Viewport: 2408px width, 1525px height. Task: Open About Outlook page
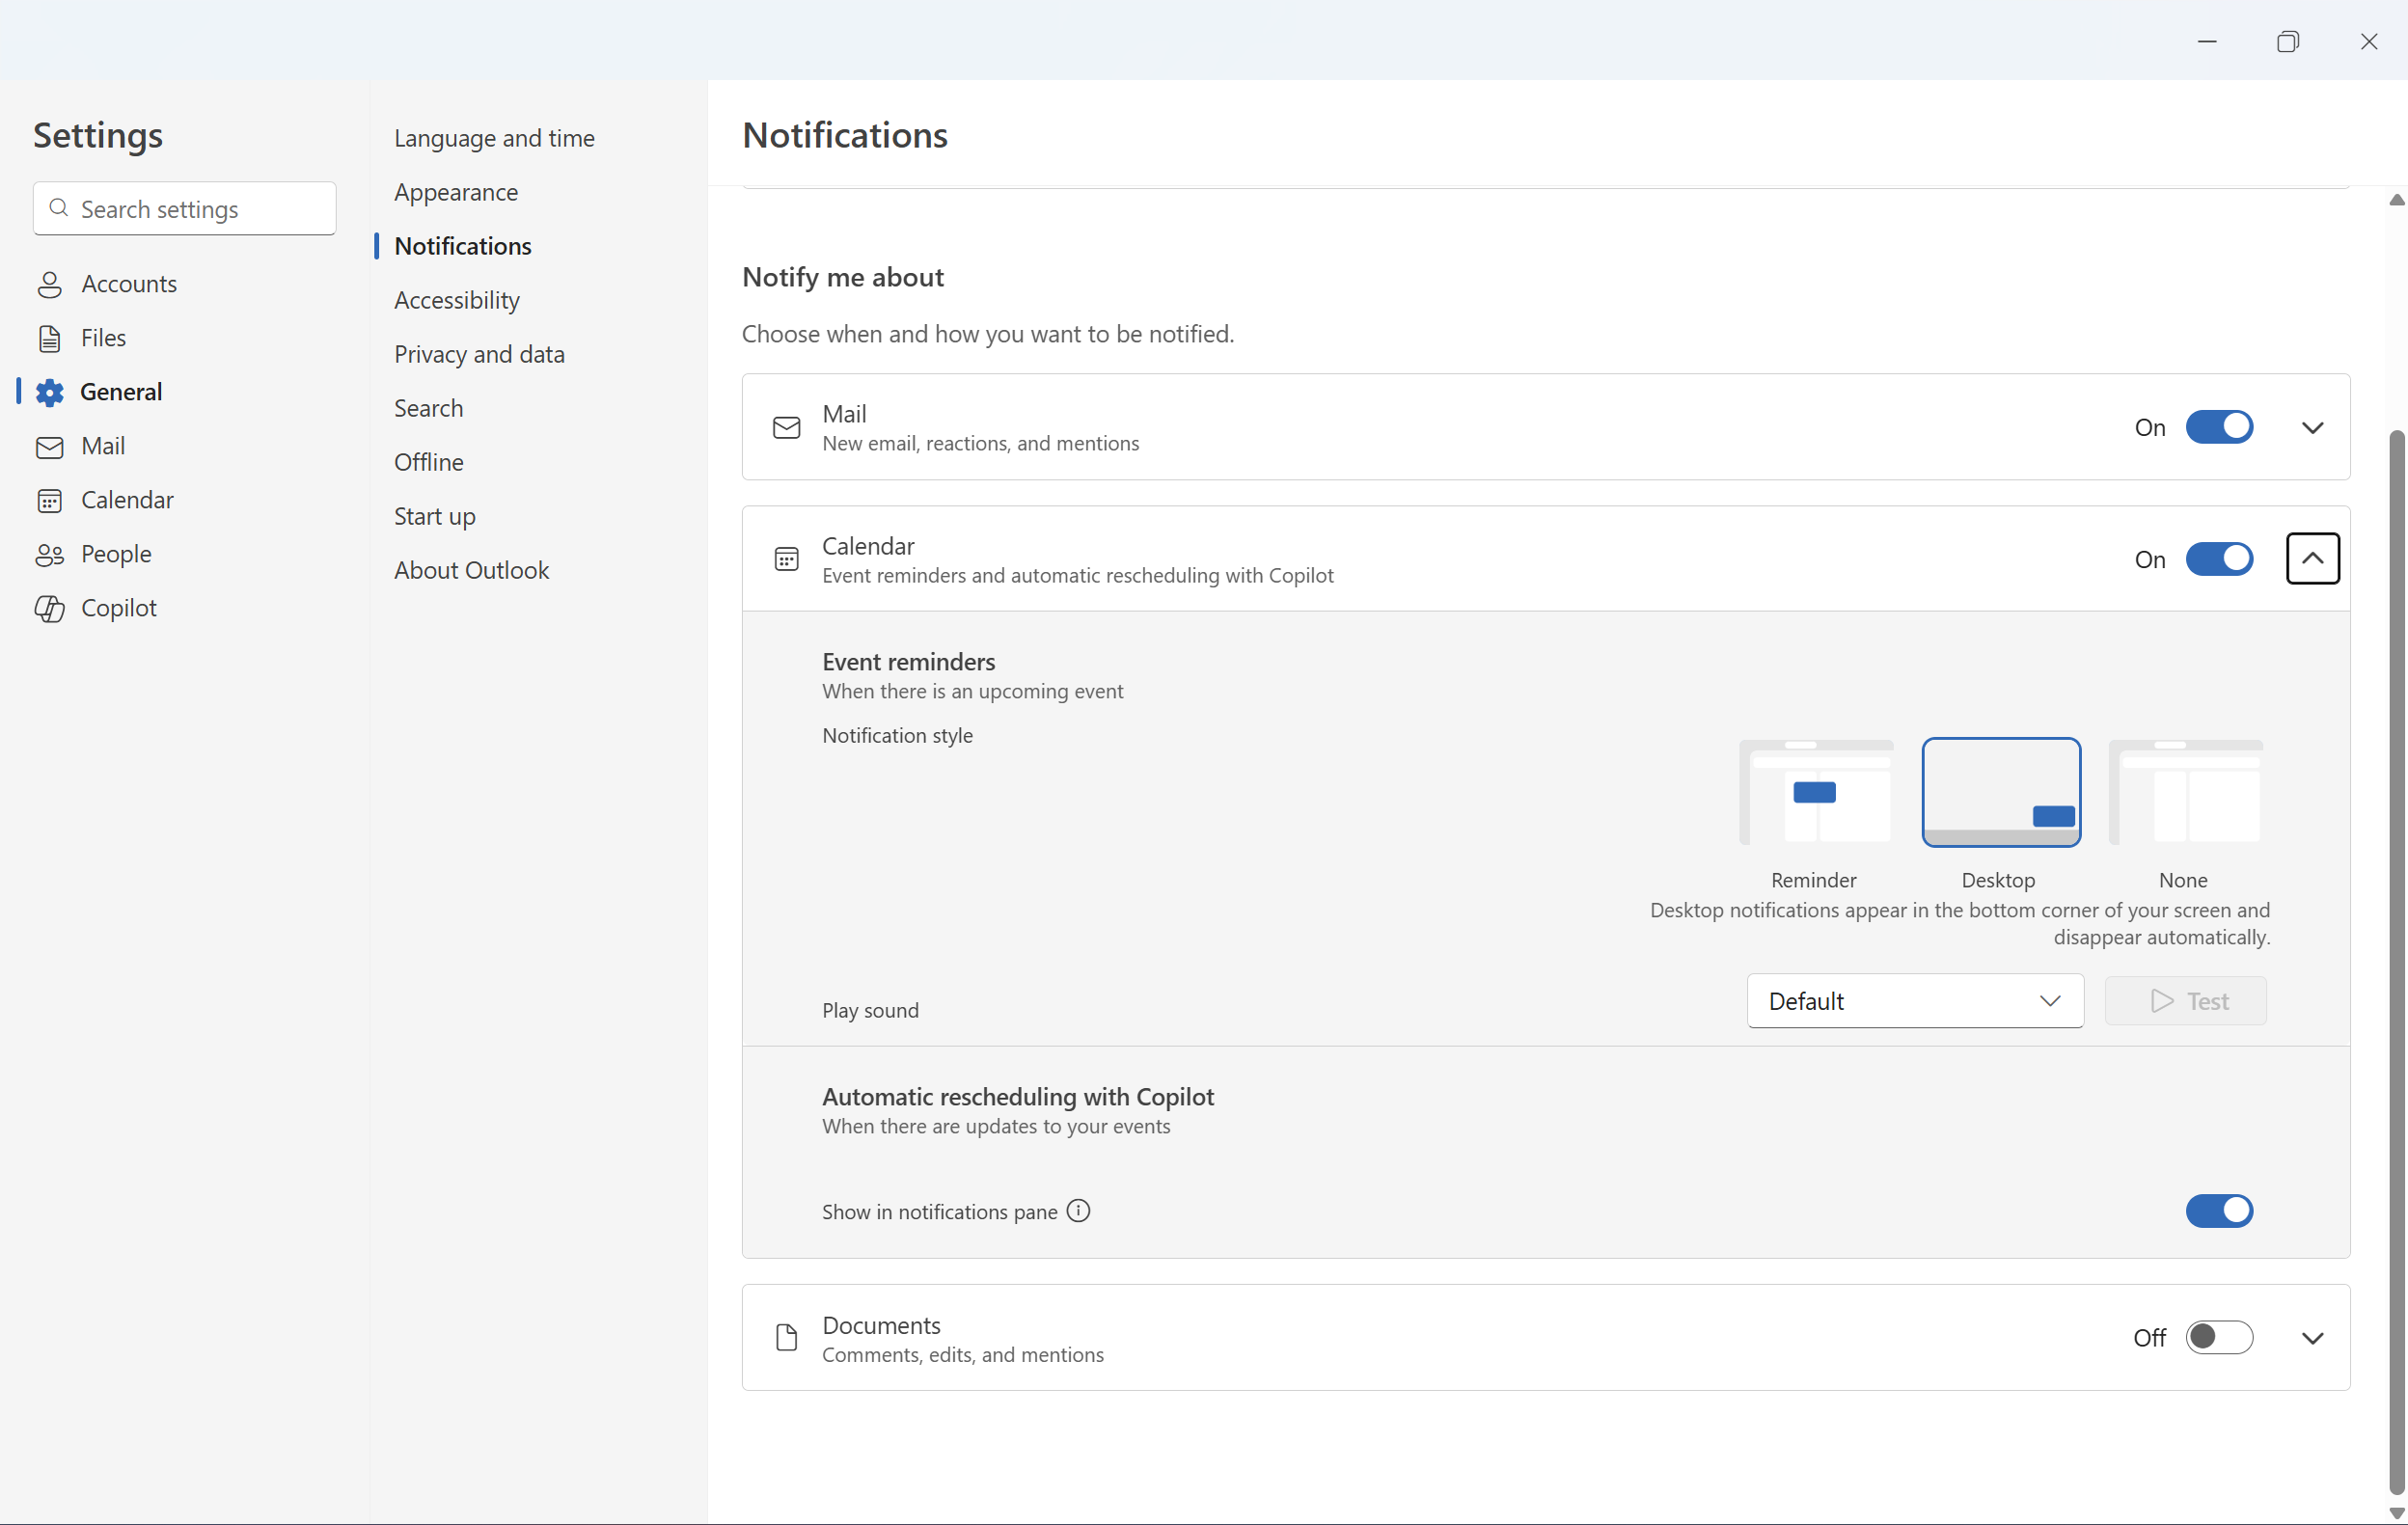pos(471,570)
